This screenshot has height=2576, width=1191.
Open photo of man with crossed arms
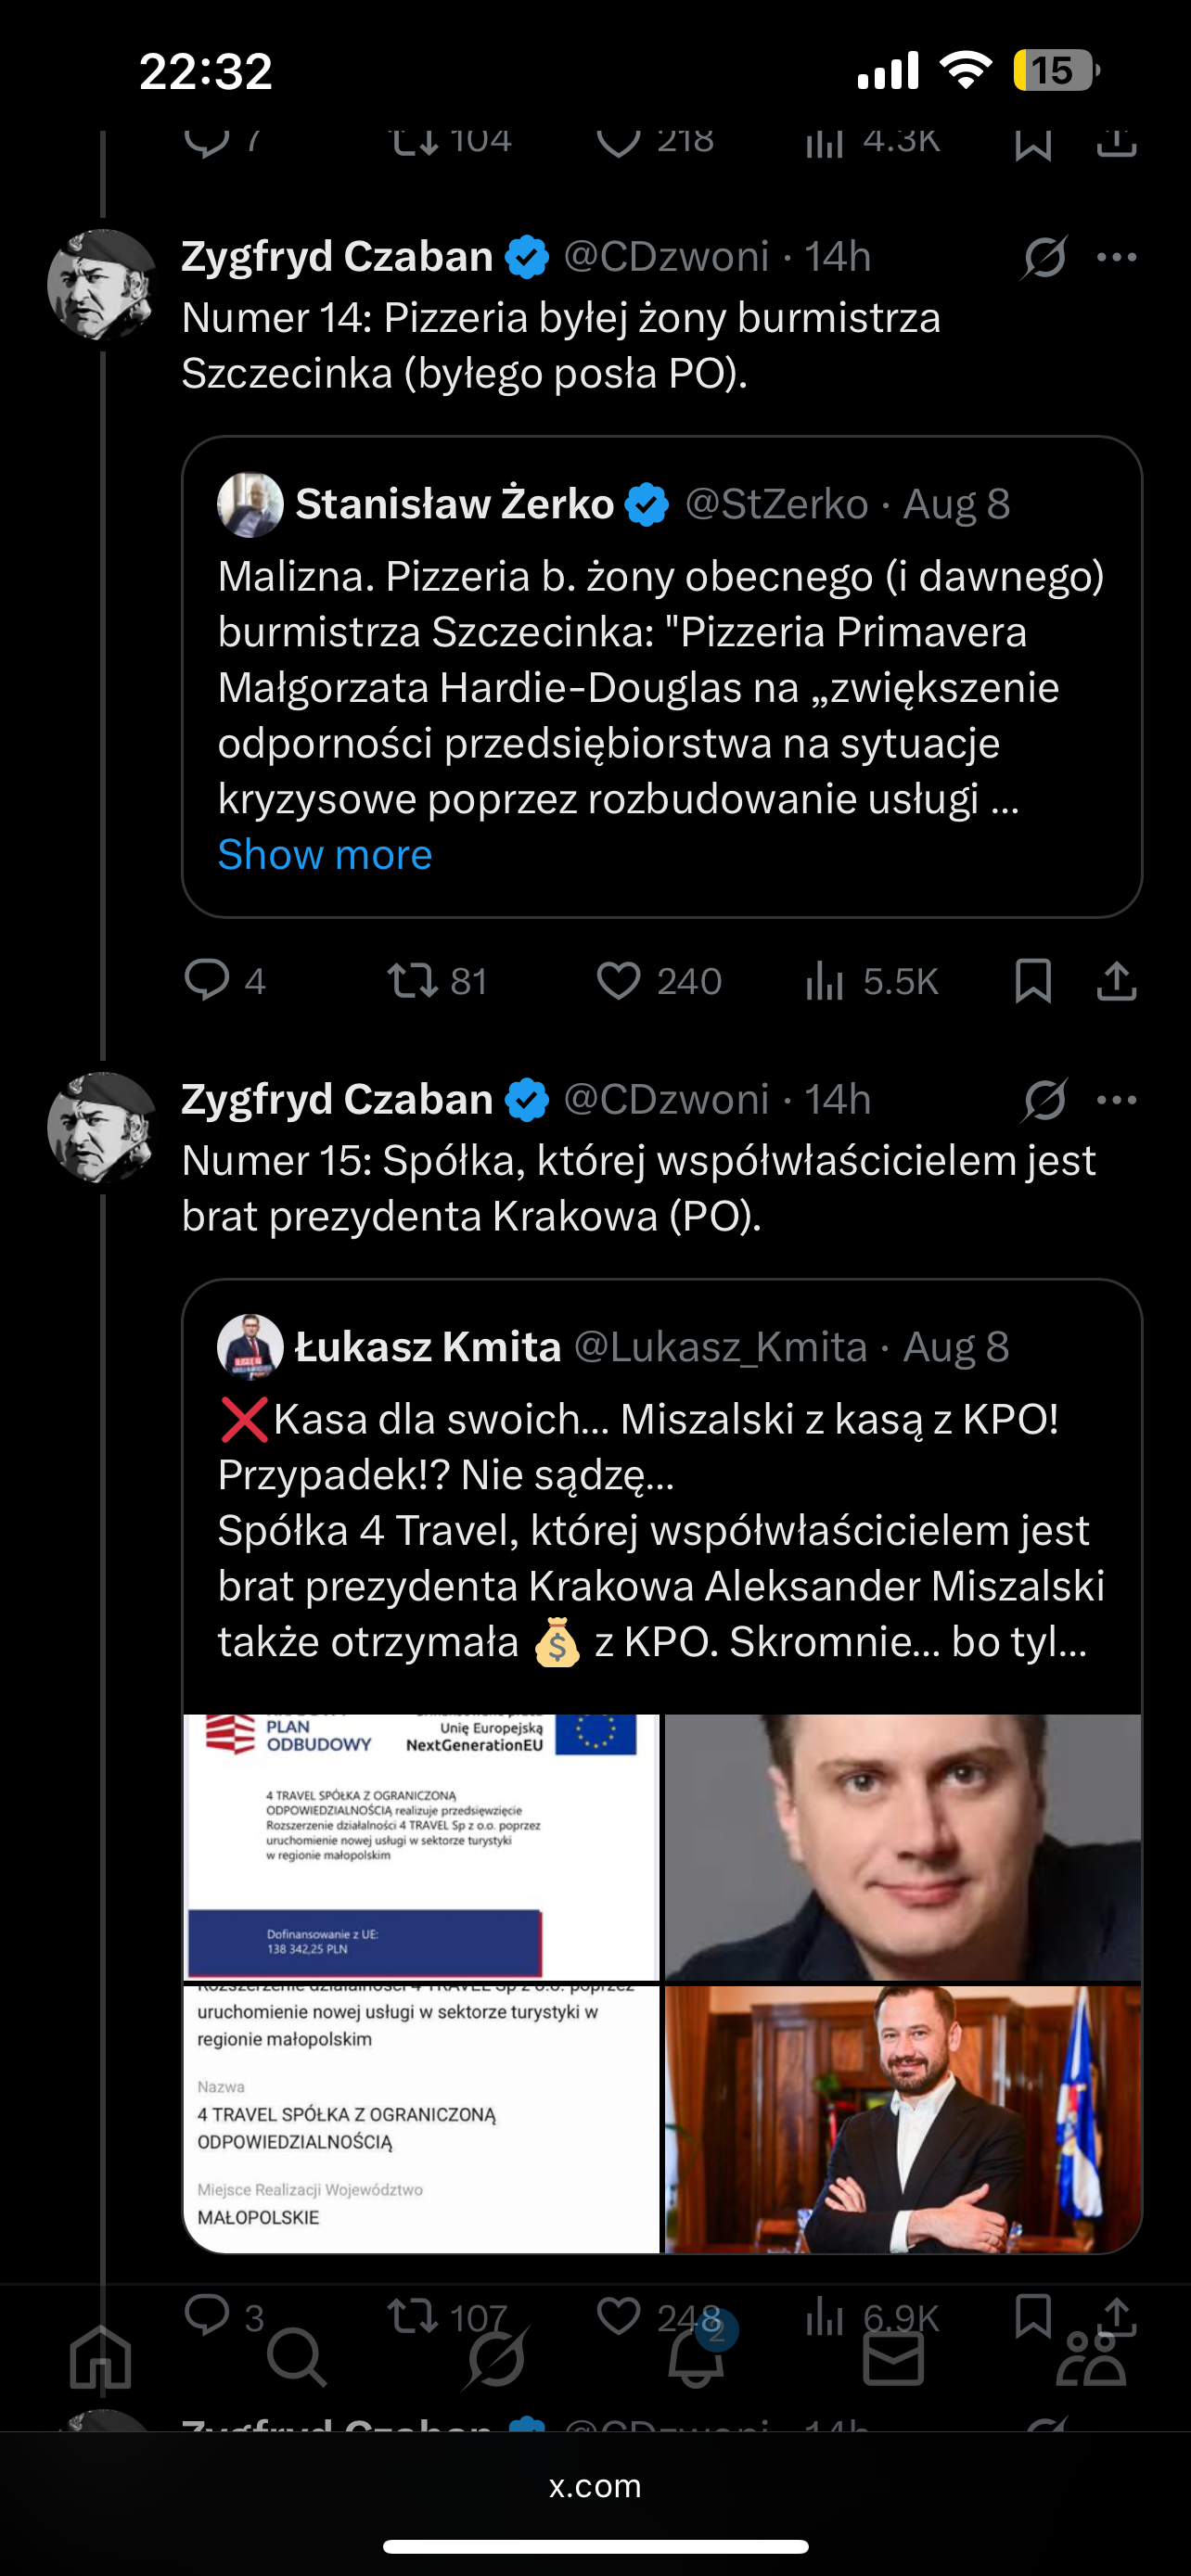902,2118
